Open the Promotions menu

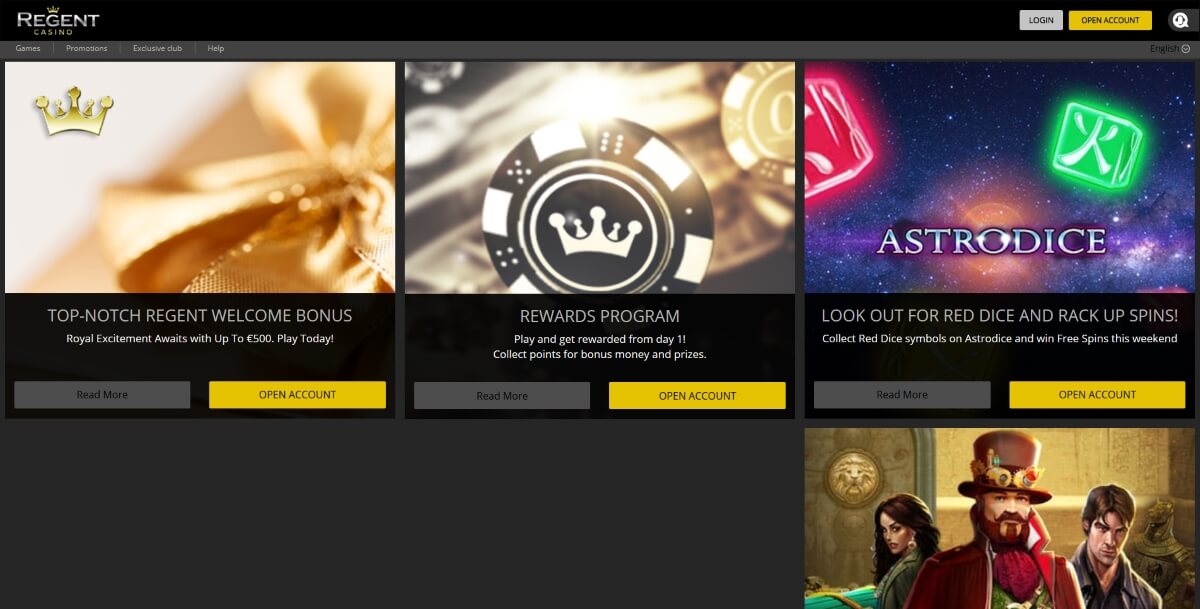click(87, 48)
